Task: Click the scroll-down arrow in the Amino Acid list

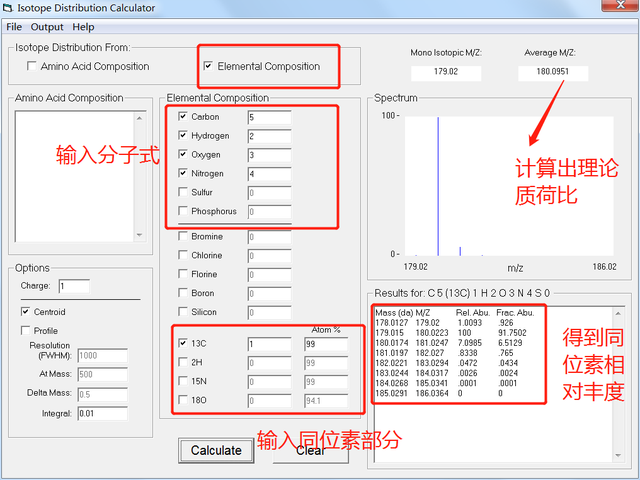Action: [x=138, y=236]
